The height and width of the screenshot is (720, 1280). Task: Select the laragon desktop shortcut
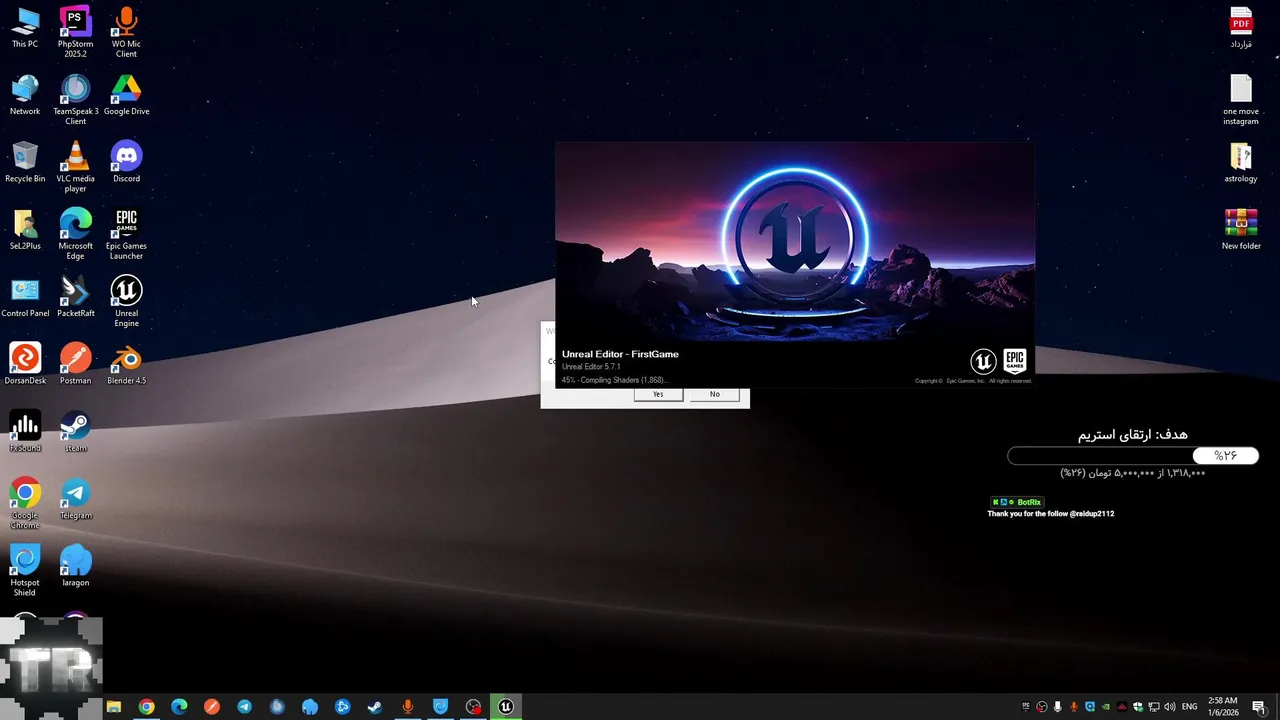pyautogui.click(x=75, y=566)
